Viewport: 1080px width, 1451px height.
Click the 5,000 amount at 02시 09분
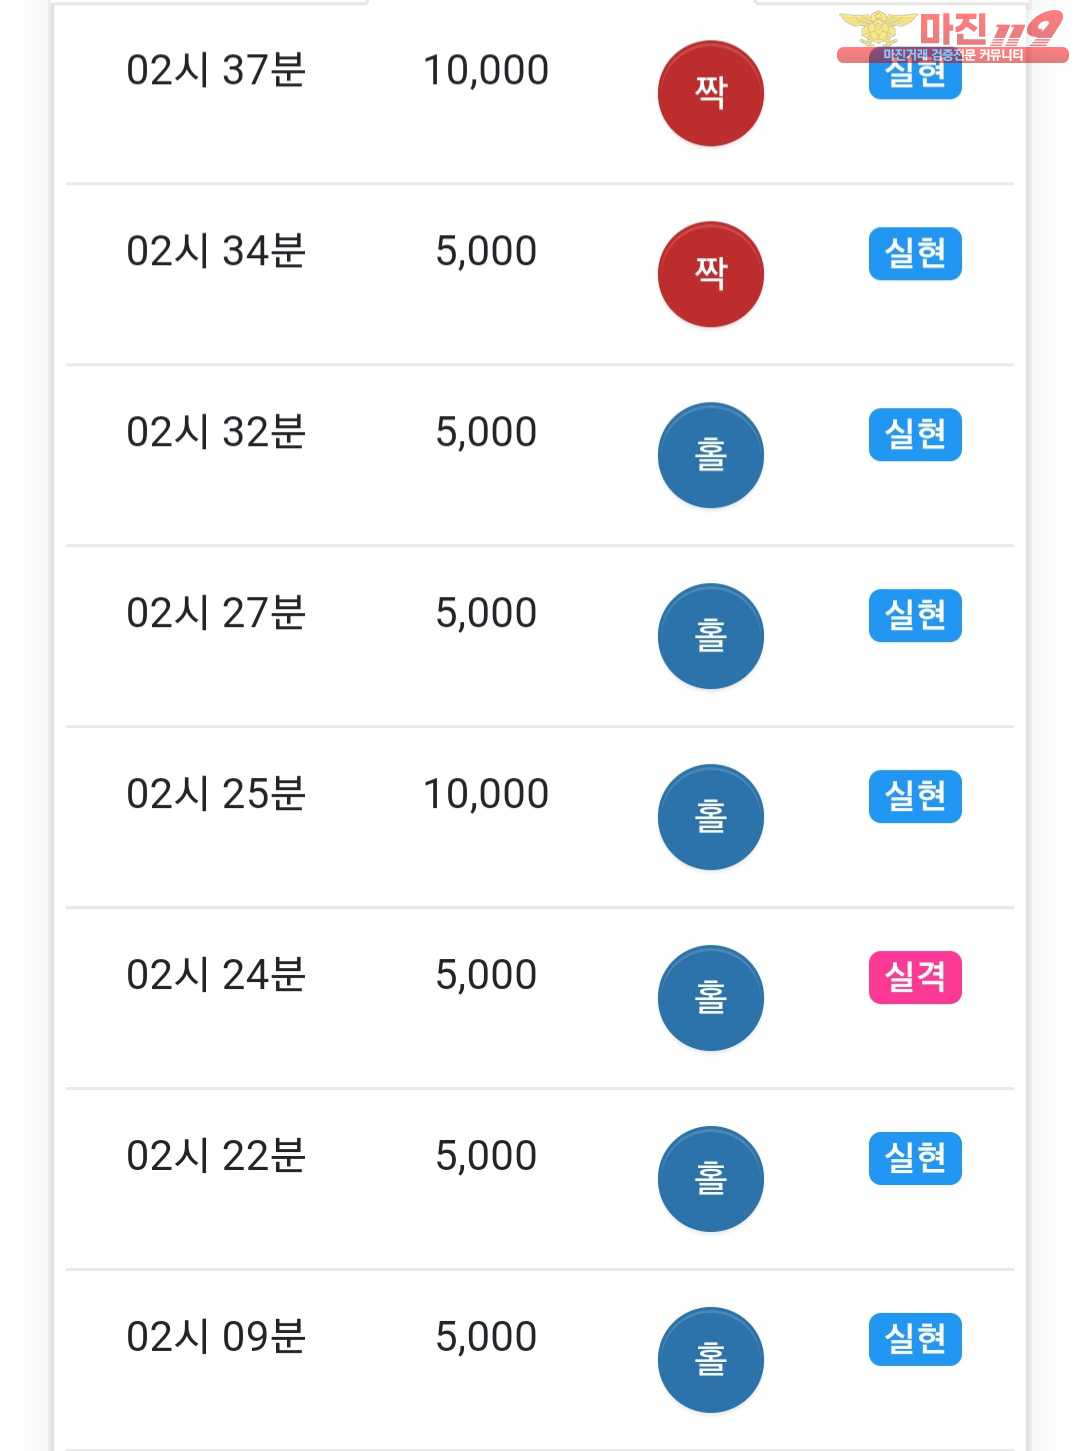pos(486,1337)
